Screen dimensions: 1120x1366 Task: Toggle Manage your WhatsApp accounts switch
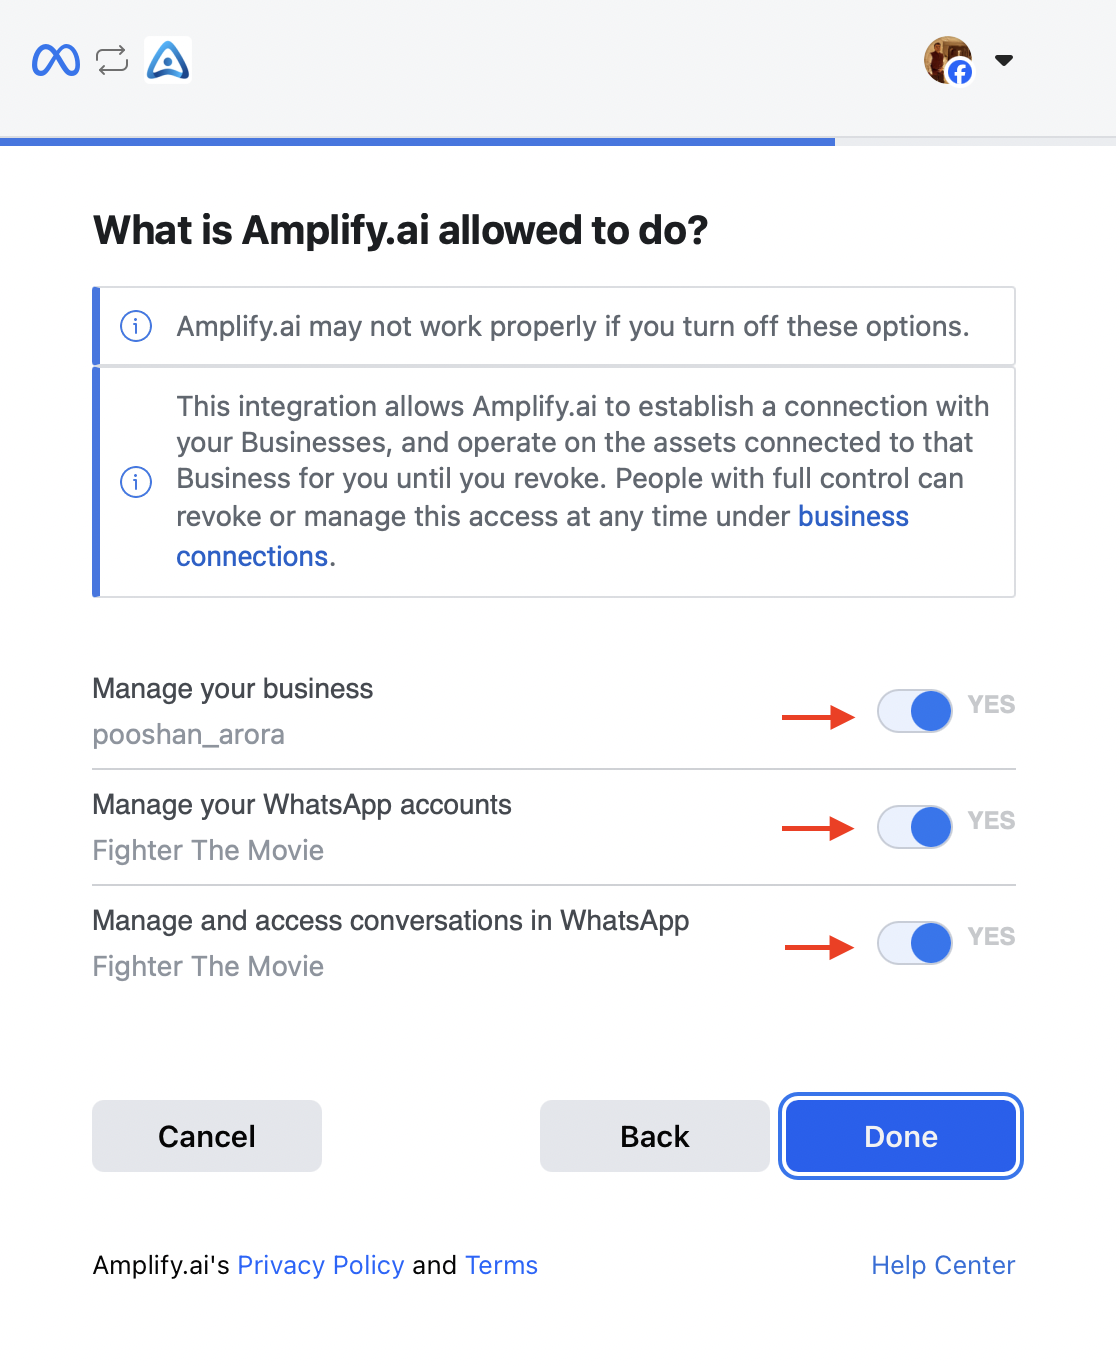pyautogui.click(x=915, y=827)
